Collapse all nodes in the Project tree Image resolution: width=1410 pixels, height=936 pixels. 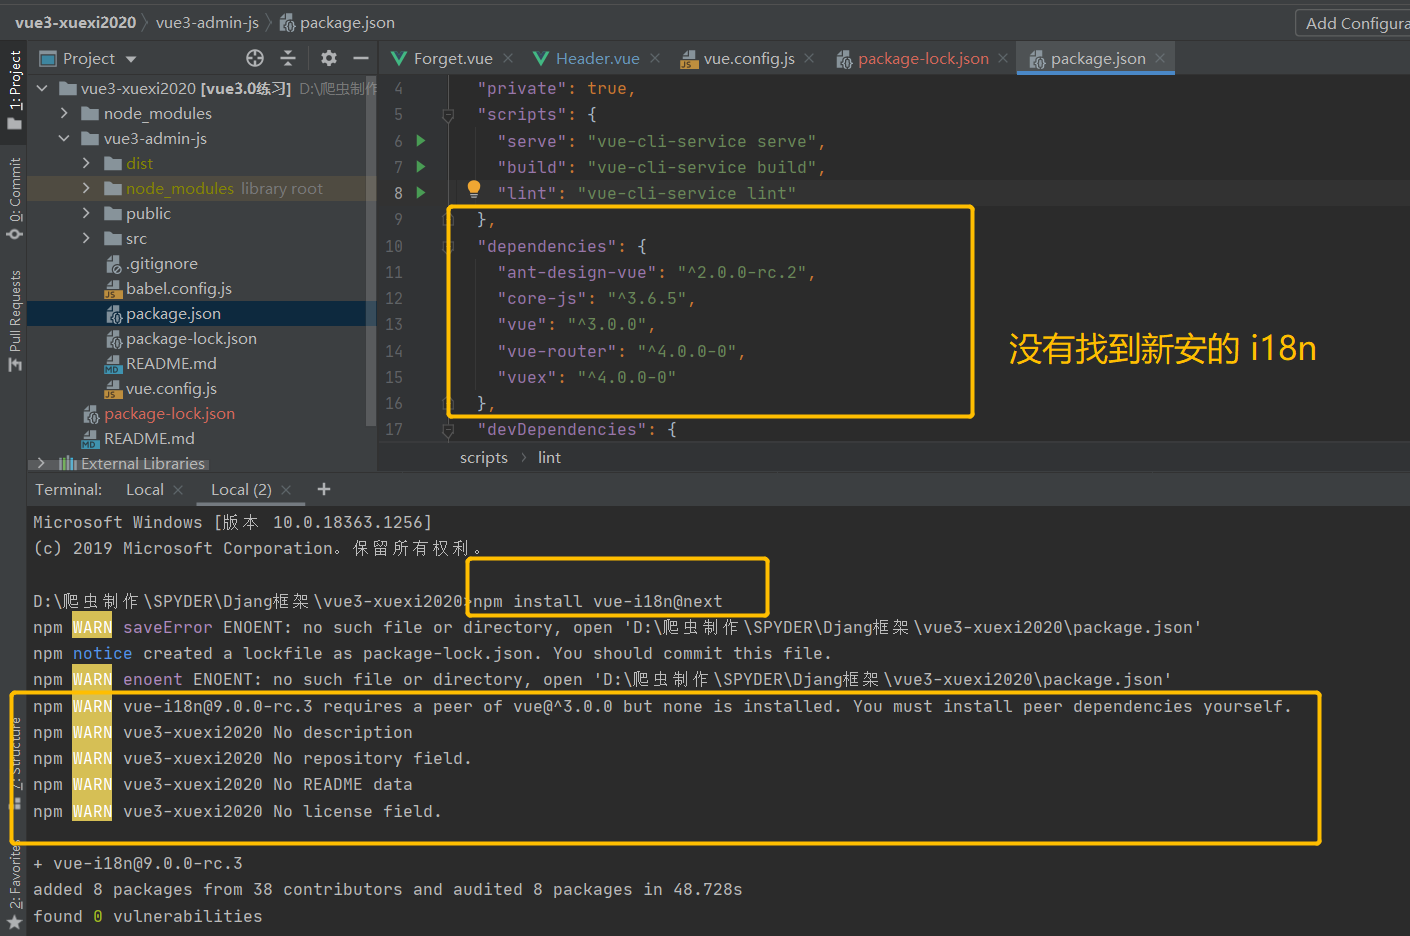288,58
